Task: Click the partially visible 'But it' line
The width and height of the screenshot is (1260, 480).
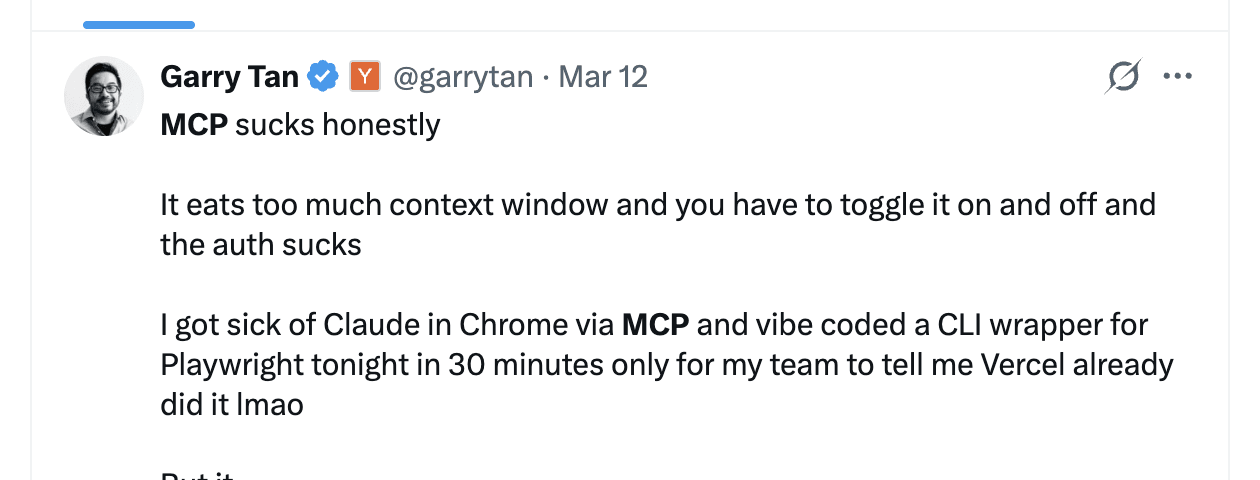Action: click(x=197, y=474)
